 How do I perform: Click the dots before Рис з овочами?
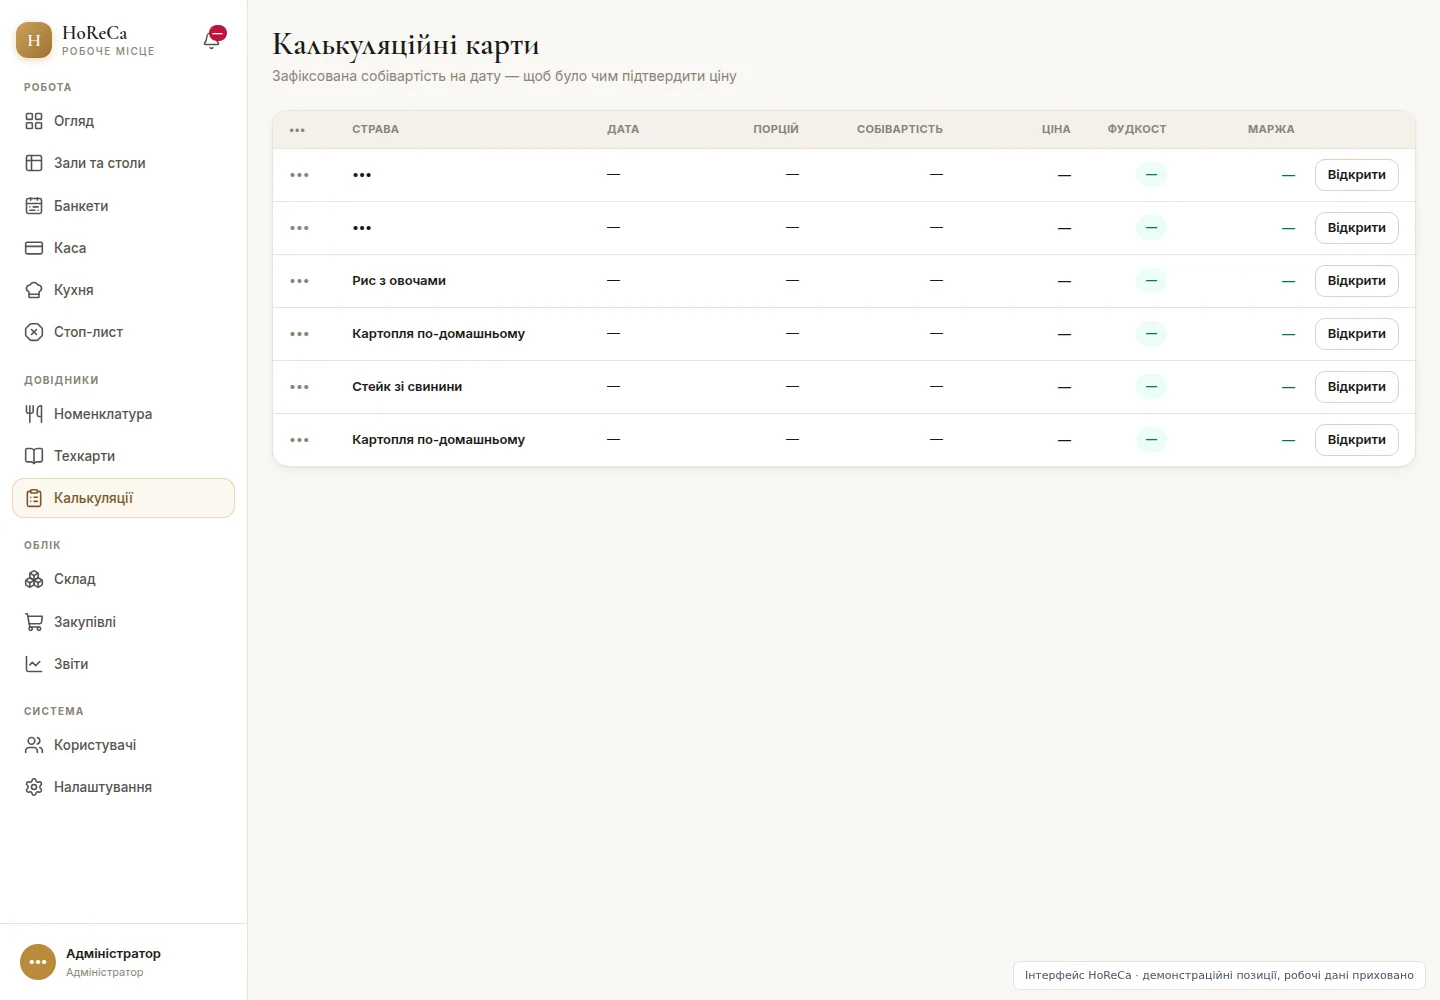(299, 281)
